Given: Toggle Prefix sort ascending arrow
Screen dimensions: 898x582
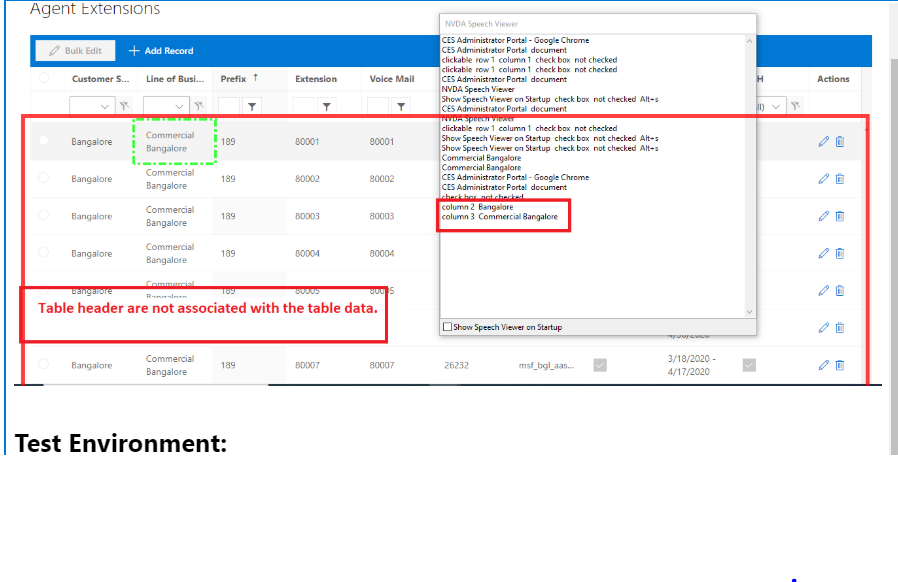Looking at the screenshot, I should coord(255,77).
